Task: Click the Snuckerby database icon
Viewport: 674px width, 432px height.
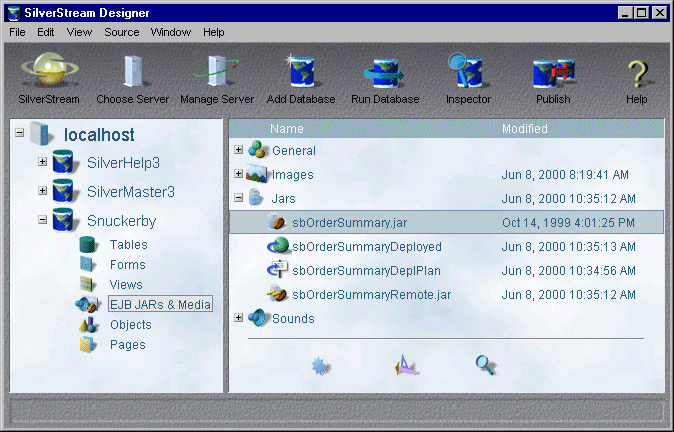Action: (x=64, y=220)
